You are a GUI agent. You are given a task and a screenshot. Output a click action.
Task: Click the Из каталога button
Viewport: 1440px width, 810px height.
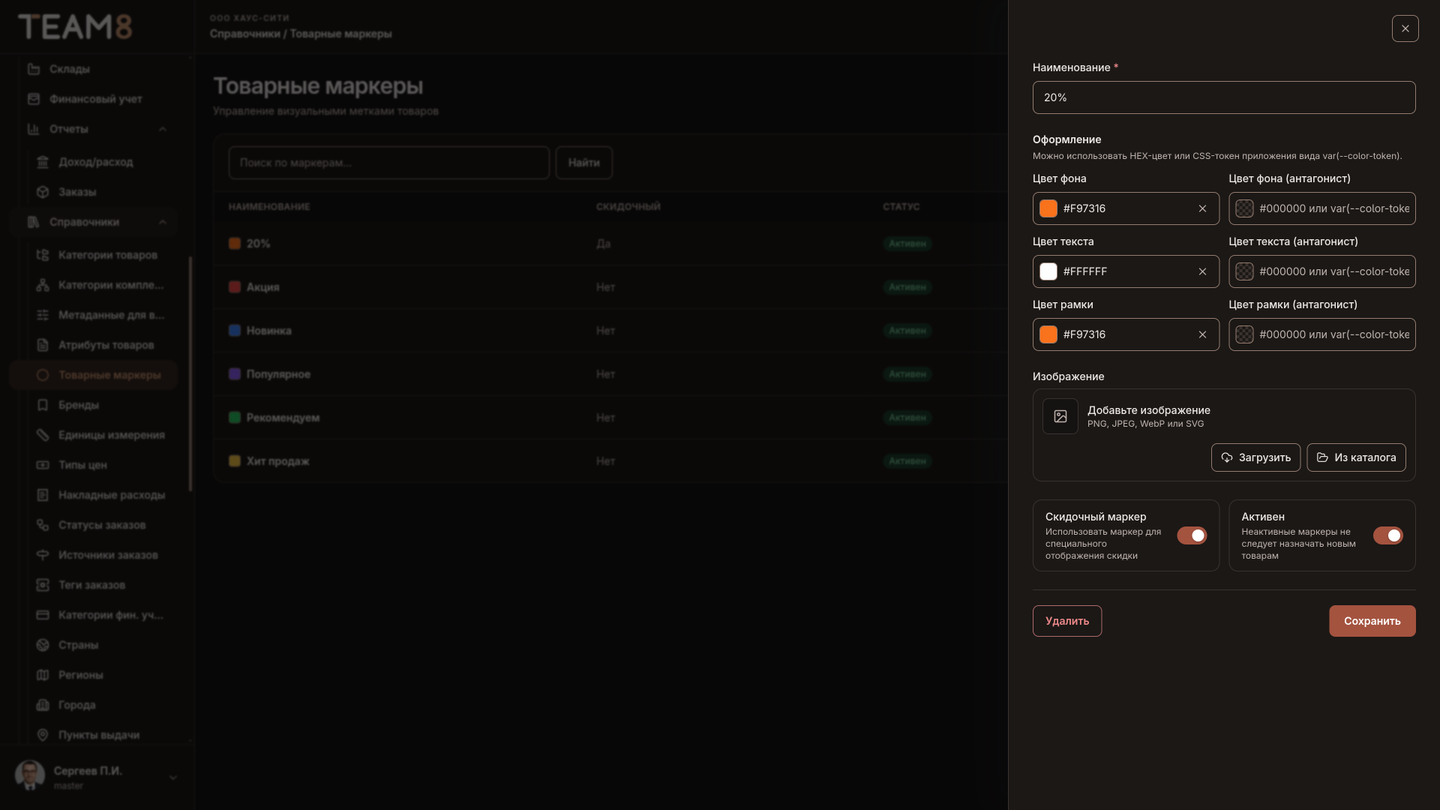1356,457
